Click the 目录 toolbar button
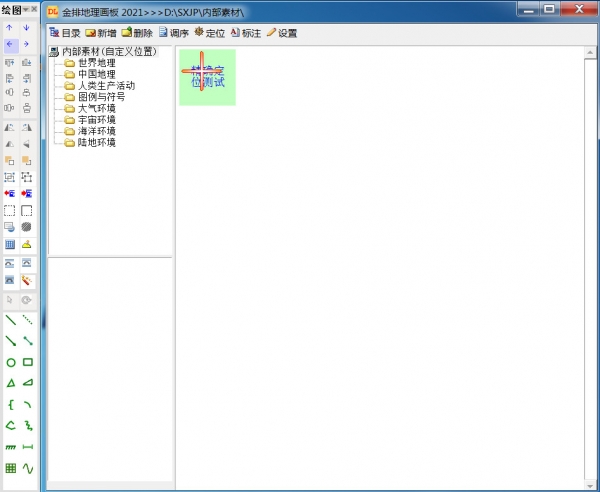This screenshot has width=600, height=492. pyautogui.click(x=65, y=33)
